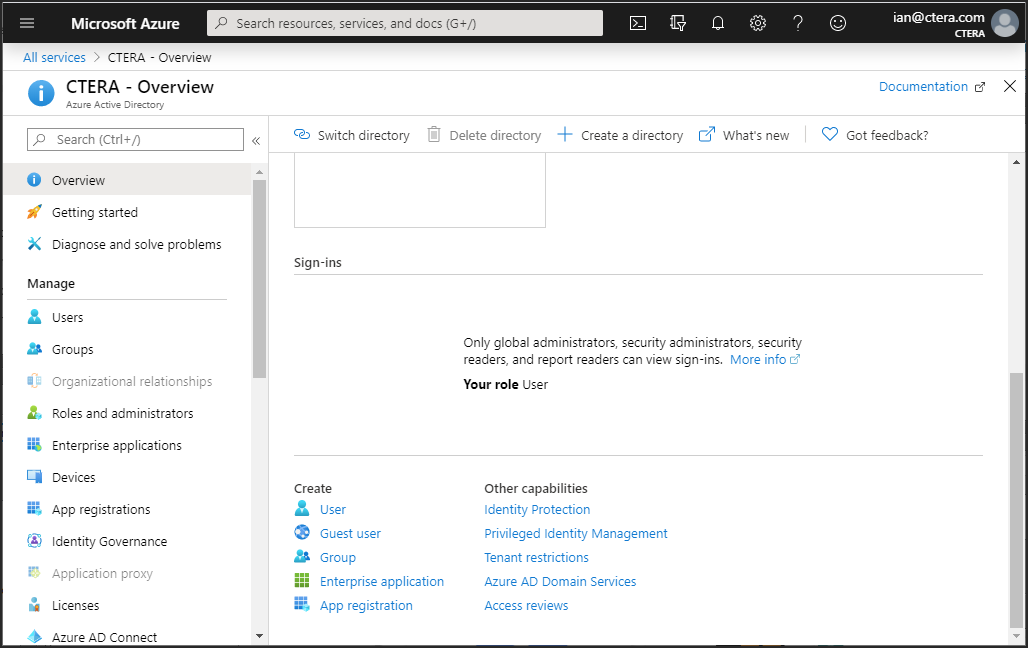
Task: Open Identity Protection link
Action: click(x=537, y=509)
